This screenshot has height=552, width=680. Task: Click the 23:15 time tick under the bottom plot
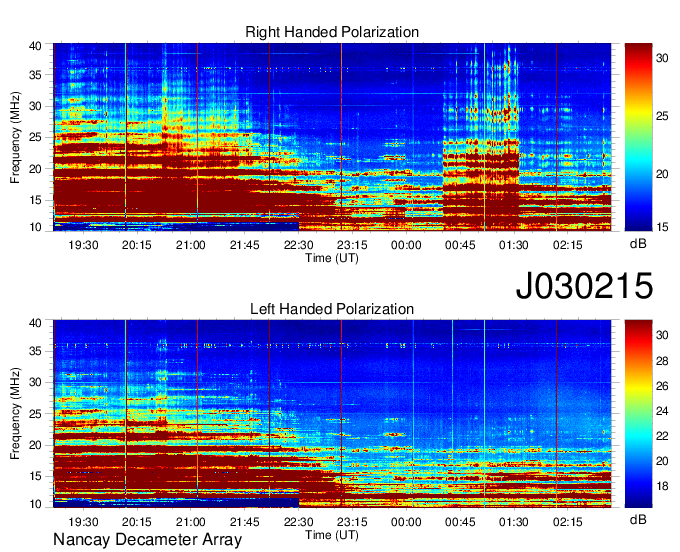pos(352,522)
